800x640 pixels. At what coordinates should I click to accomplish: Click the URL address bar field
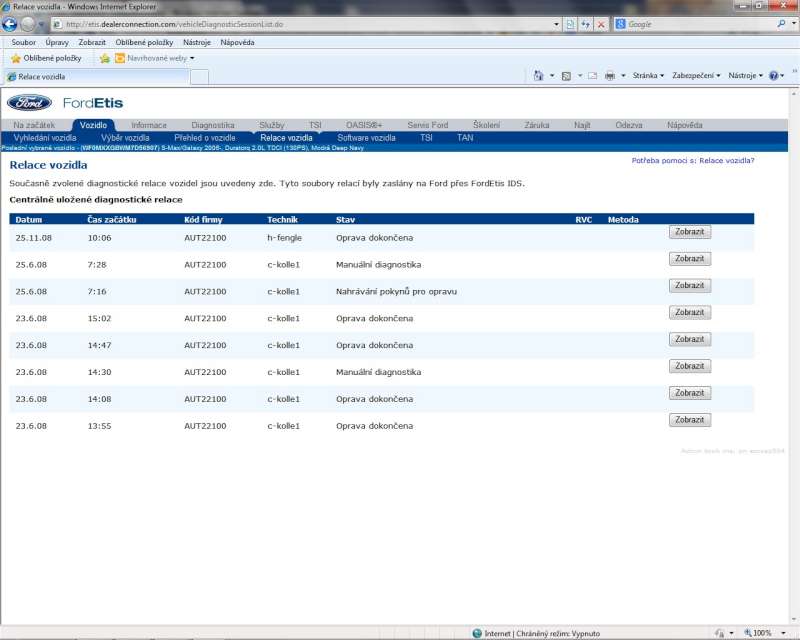coord(300,24)
